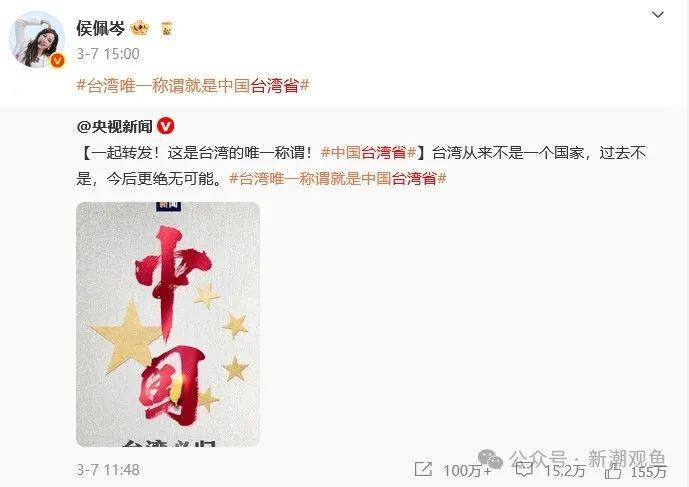This screenshot has width=689, height=487.
Task: Click the 3-7 15:00 post timestamp
Action: coord(108,54)
